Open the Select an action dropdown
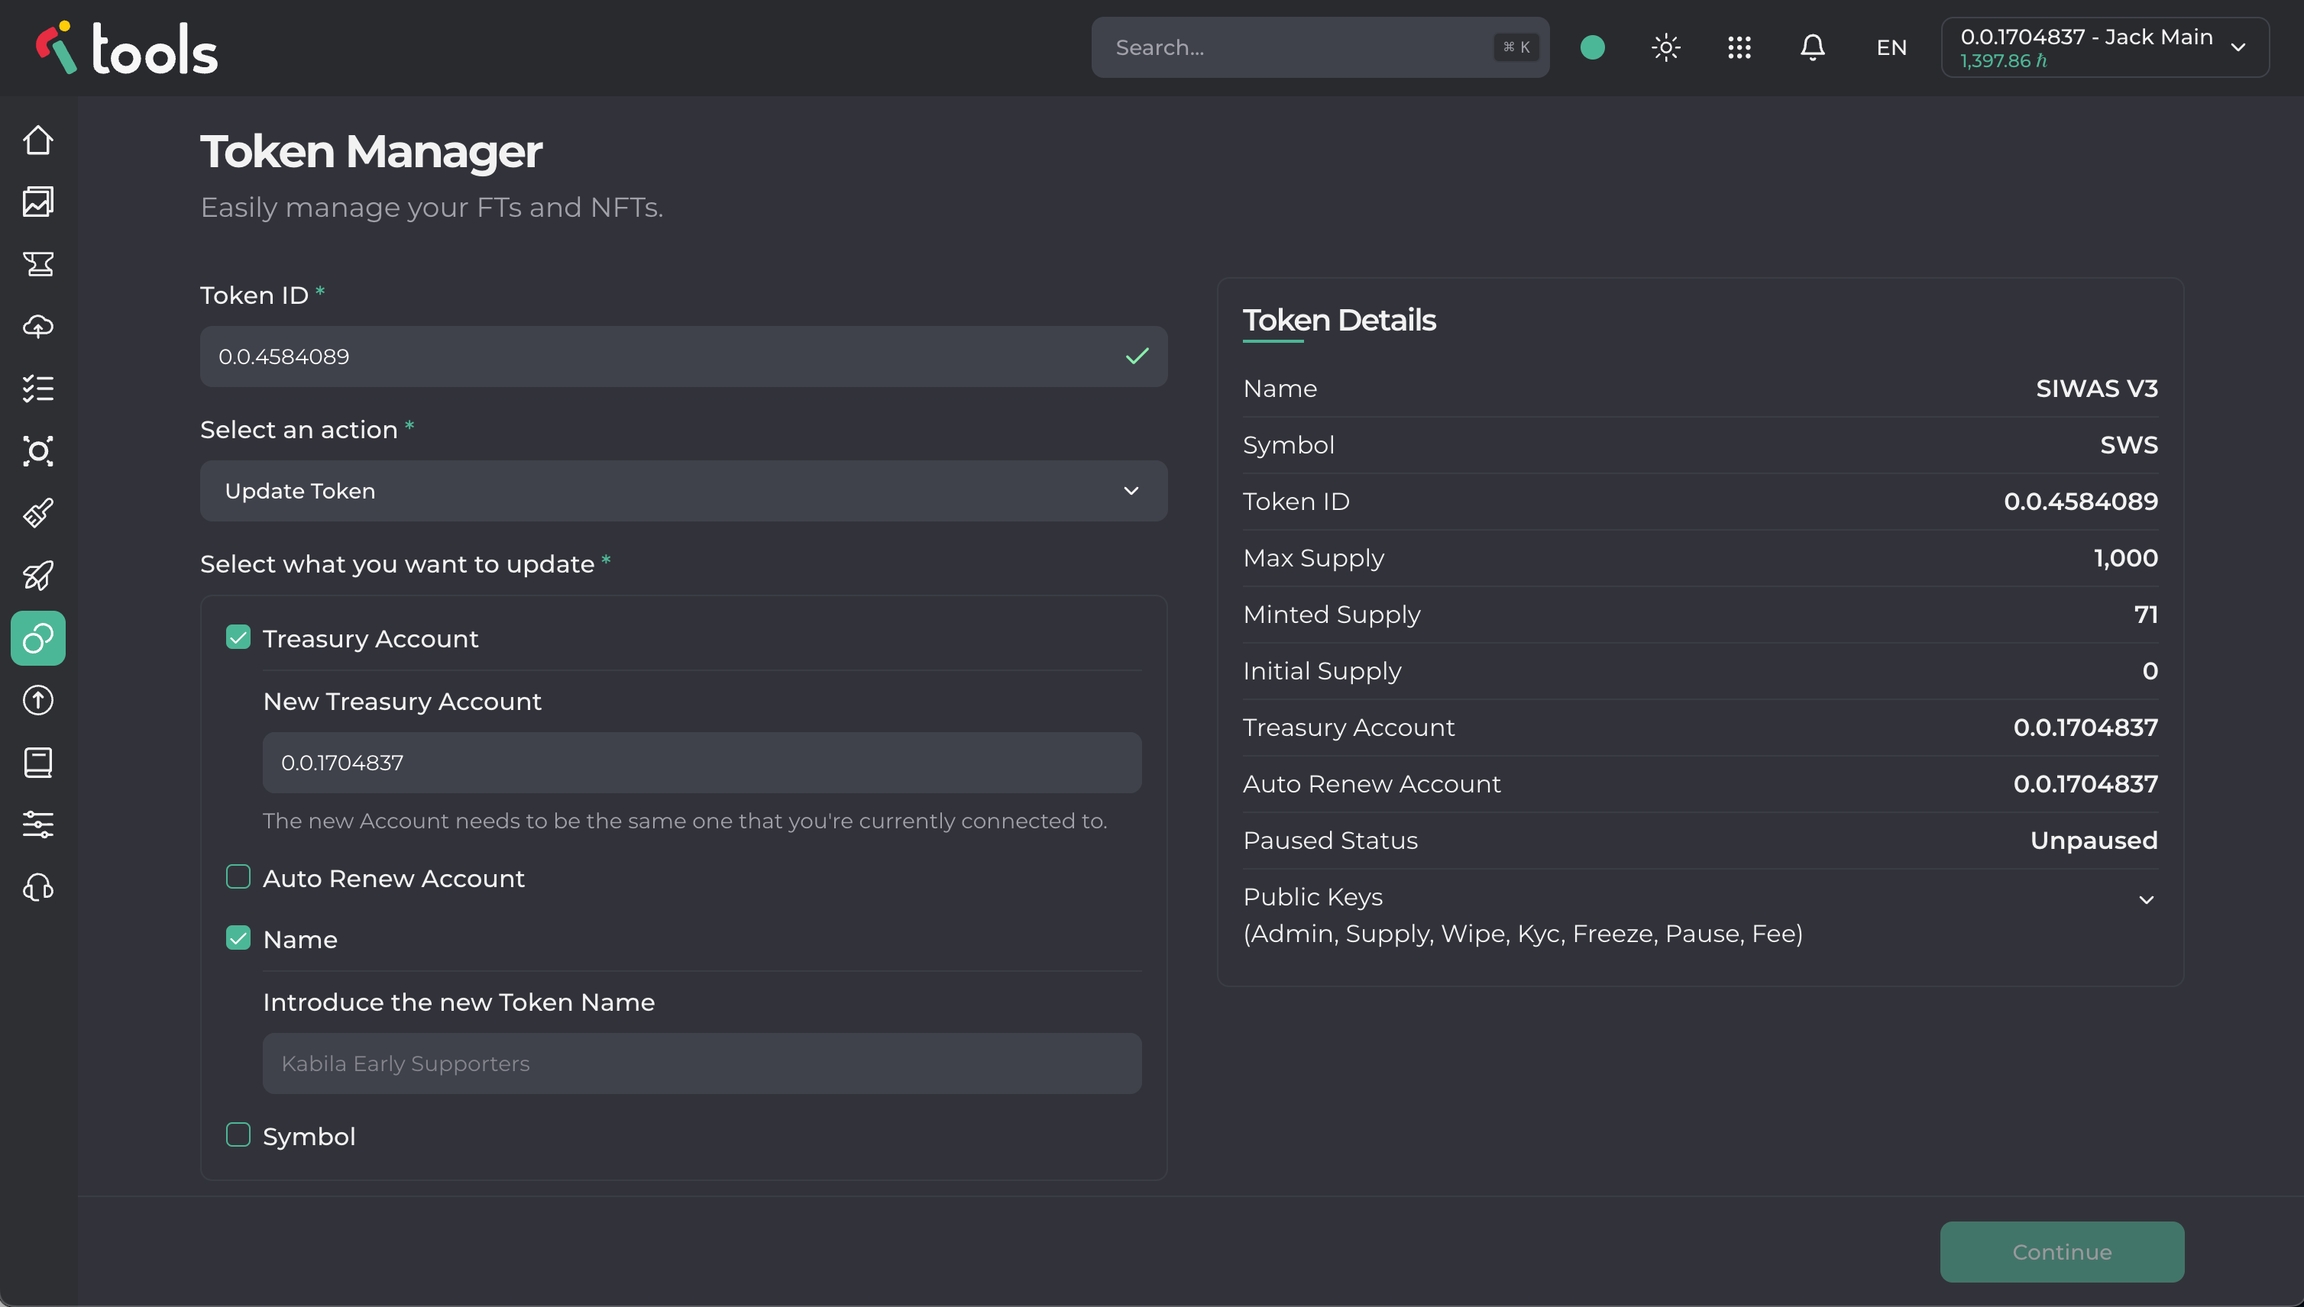This screenshot has width=2304, height=1307. (x=683, y=491)
